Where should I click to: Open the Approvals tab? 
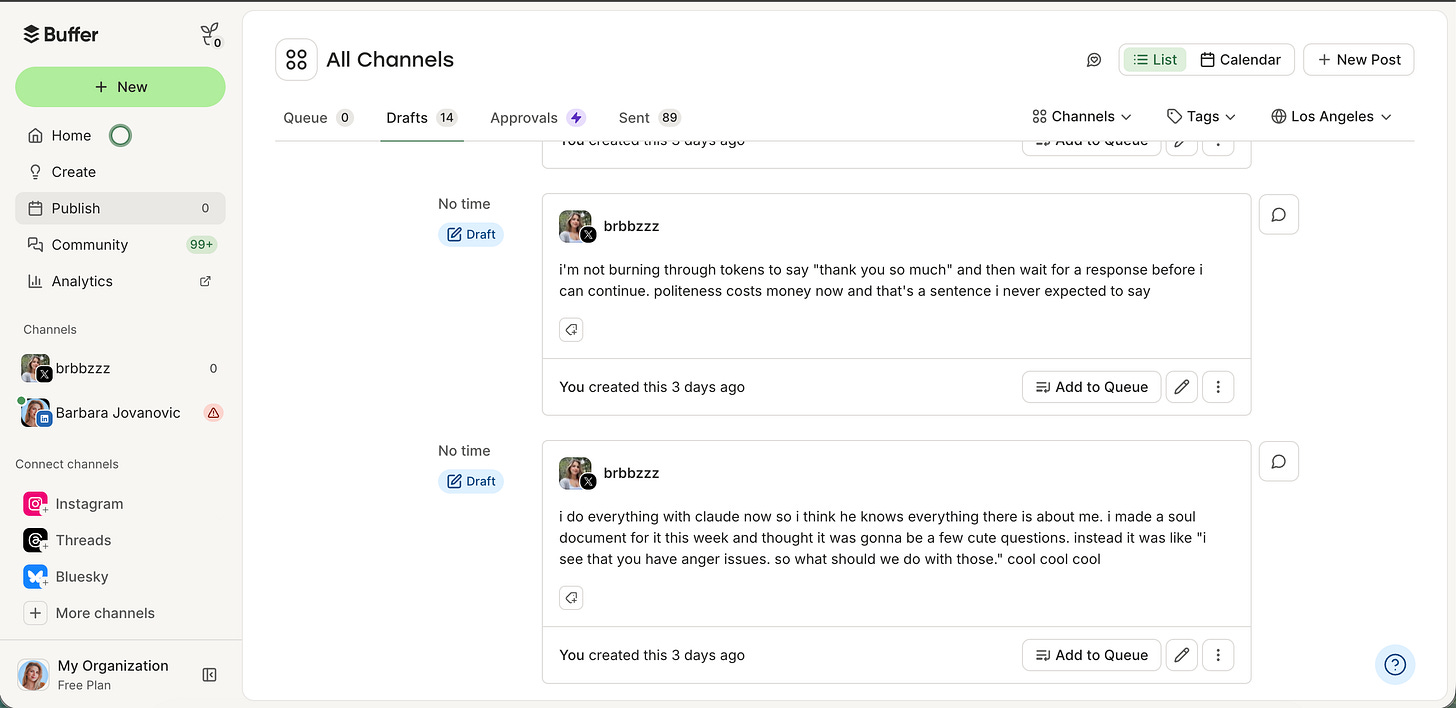[537, 118]
